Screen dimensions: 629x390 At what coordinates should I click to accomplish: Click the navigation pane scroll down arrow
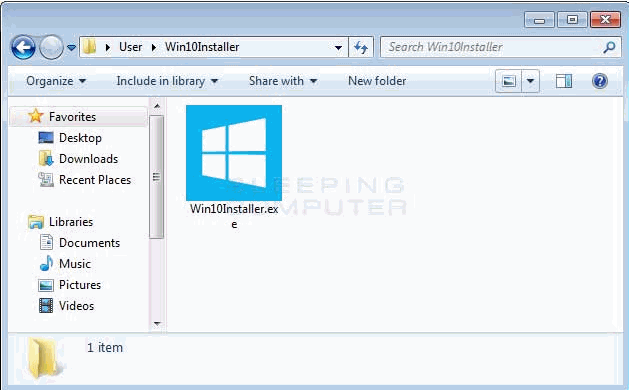pos(157,323)
